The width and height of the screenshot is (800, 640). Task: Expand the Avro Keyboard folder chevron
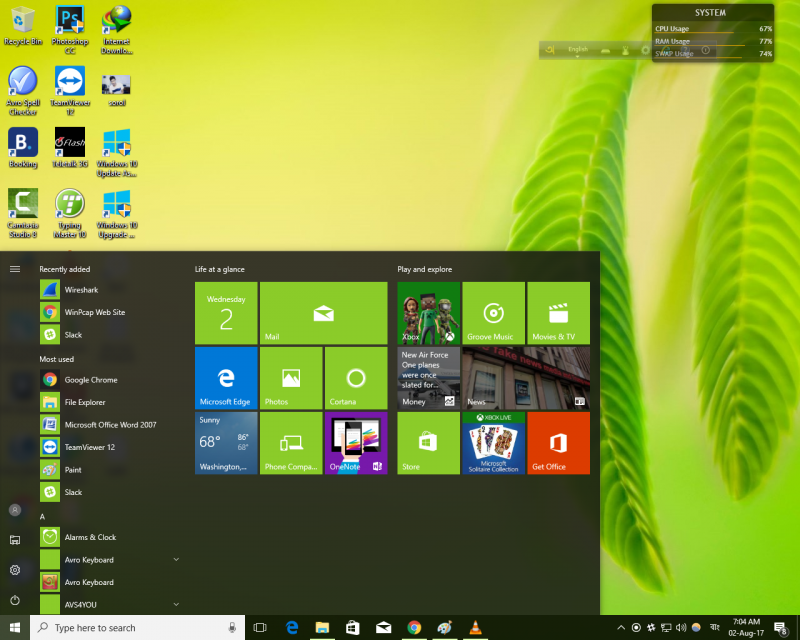pyautogui.click(x=176, y=560)
